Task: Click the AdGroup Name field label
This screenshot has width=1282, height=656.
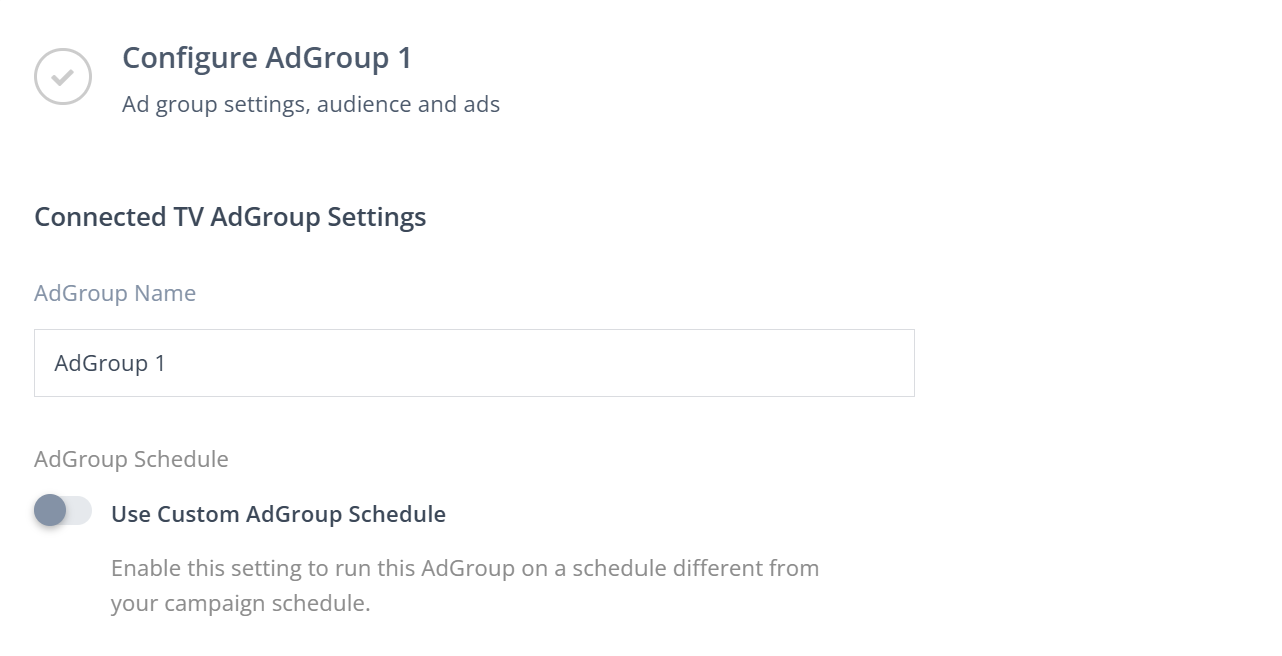Action: coord(115,293)
